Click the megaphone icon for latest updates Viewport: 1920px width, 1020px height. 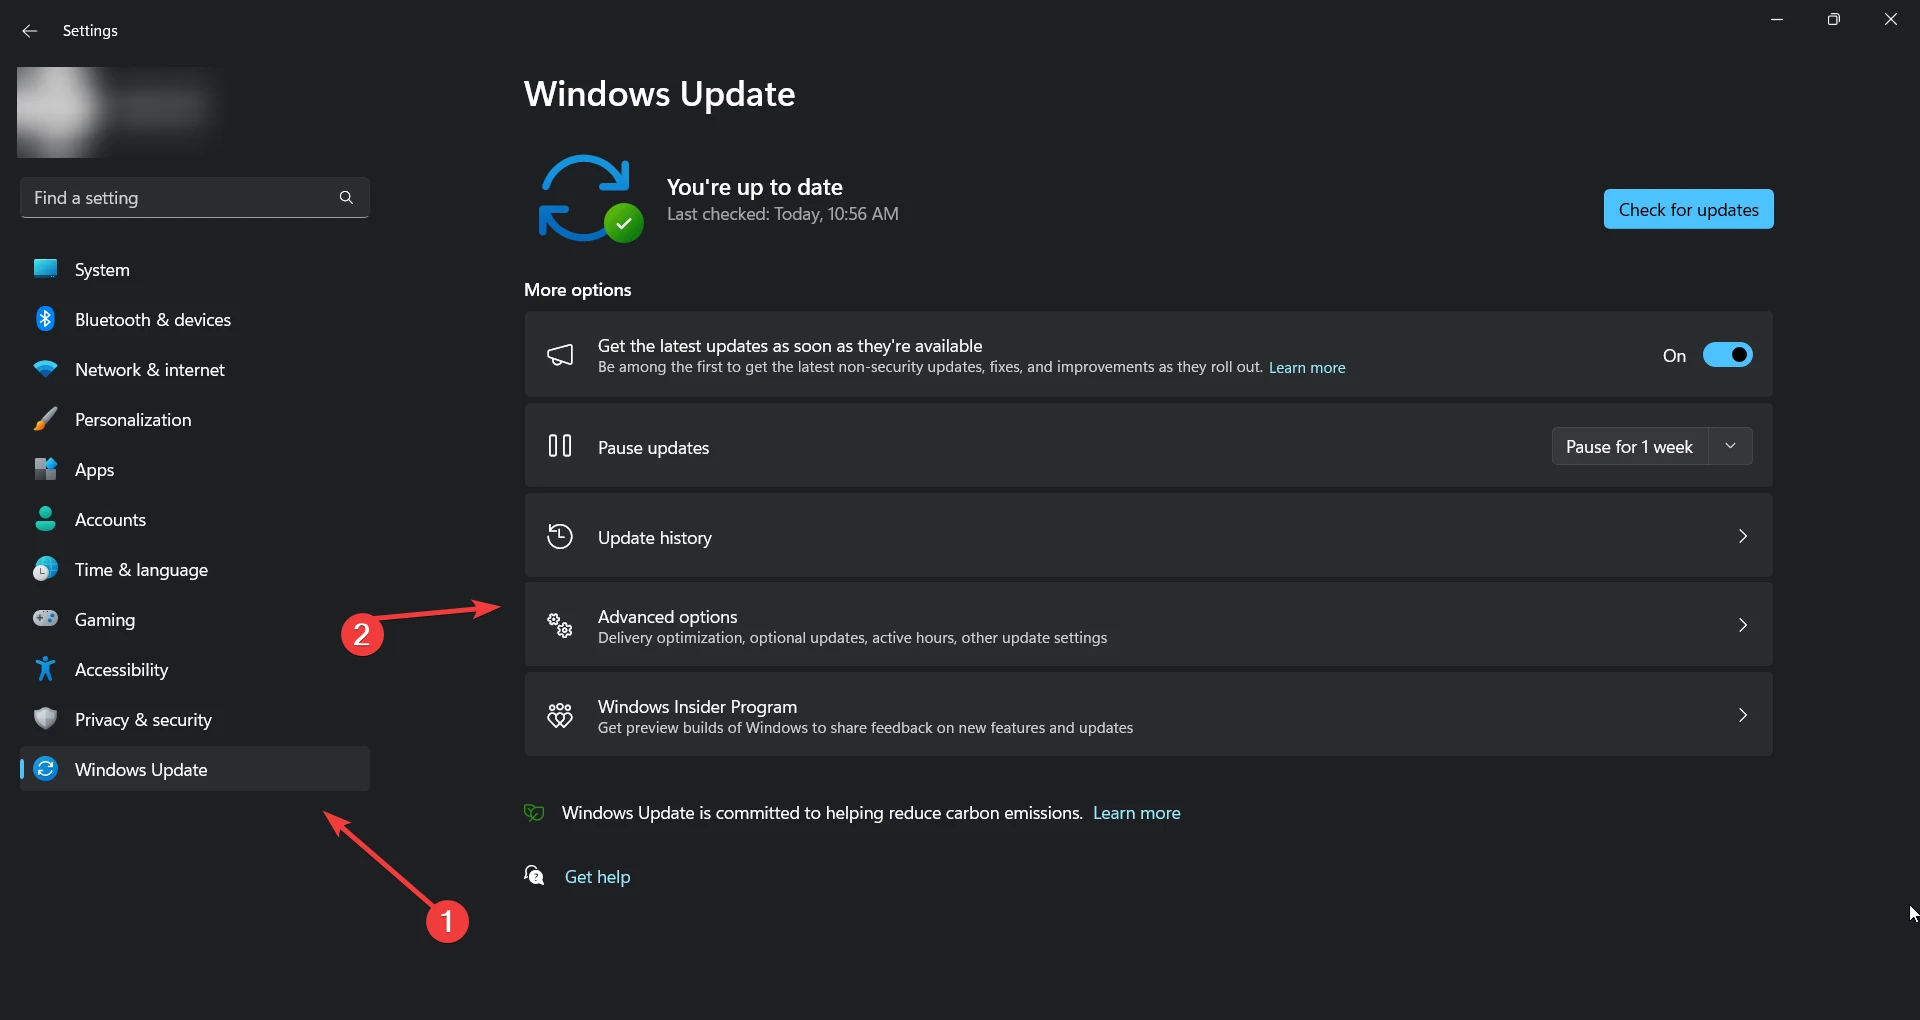click(560, 355)
